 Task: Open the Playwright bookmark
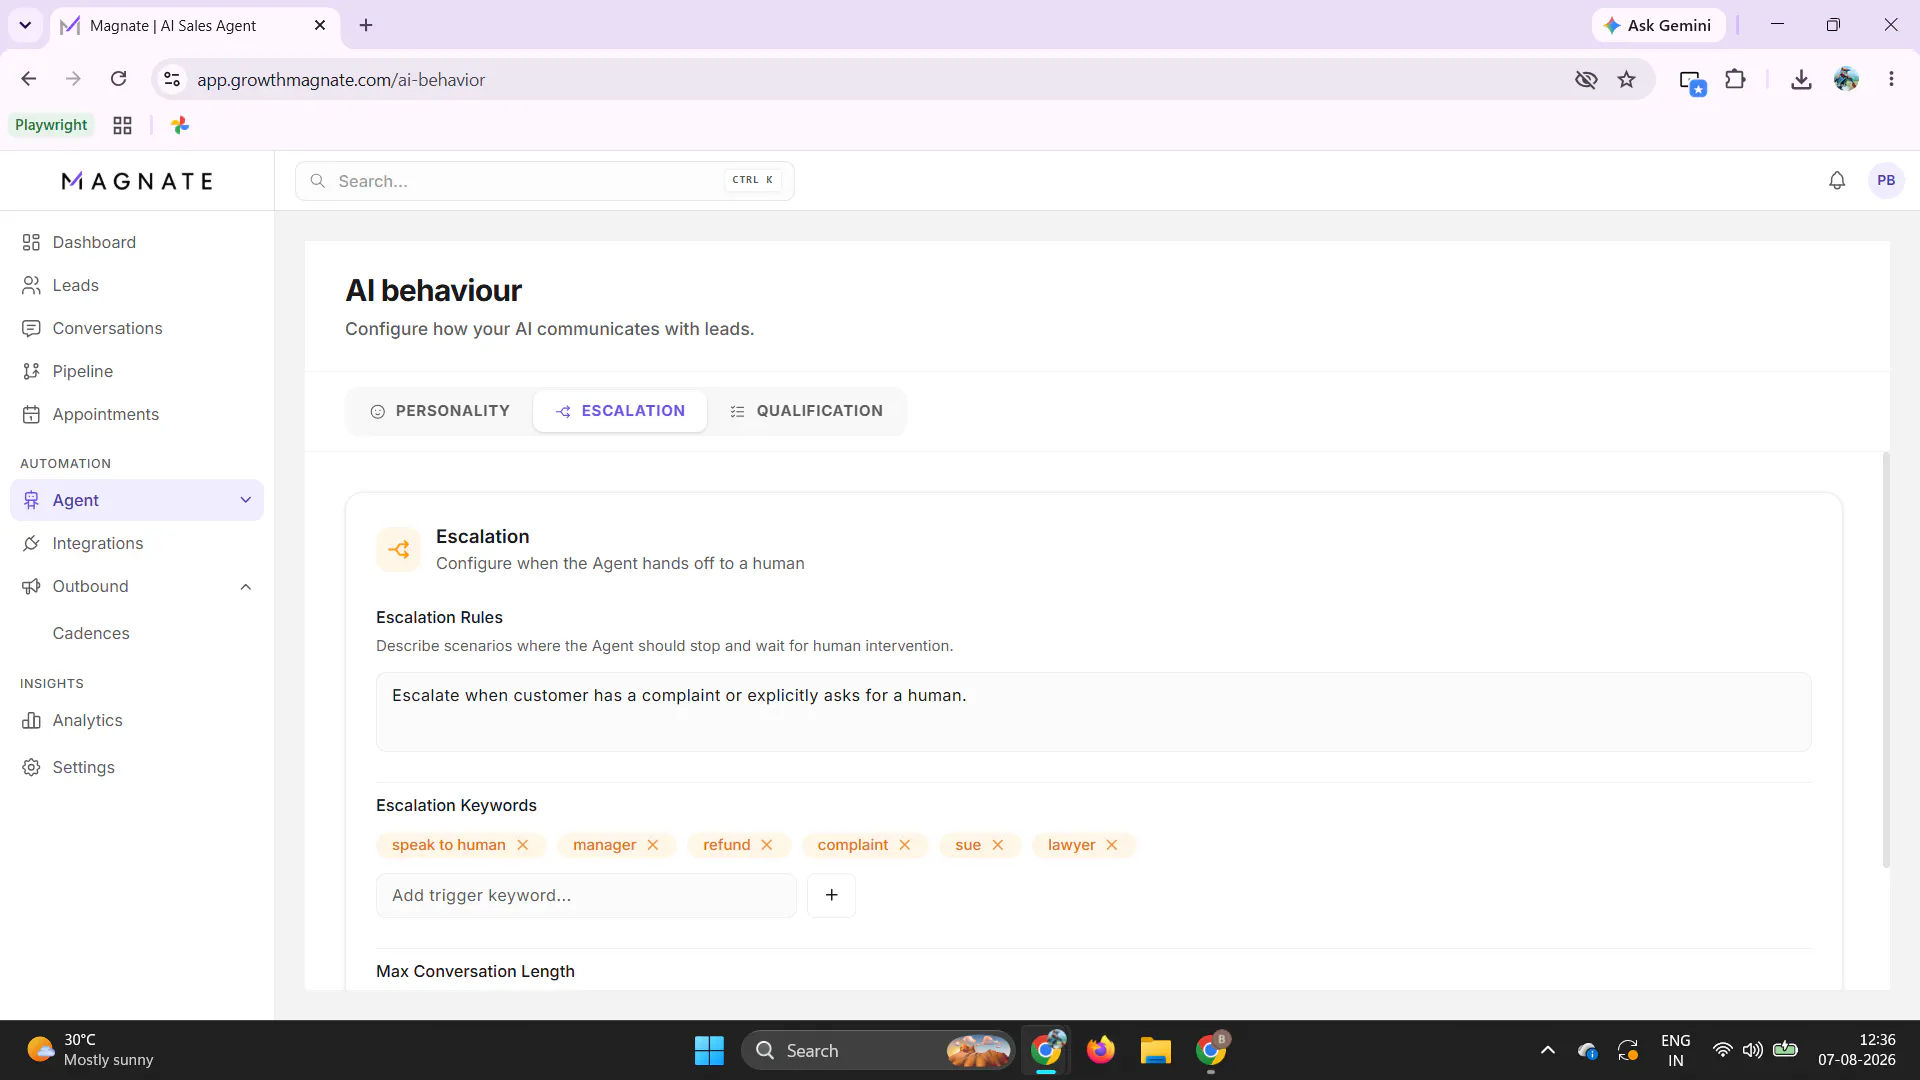51,125
